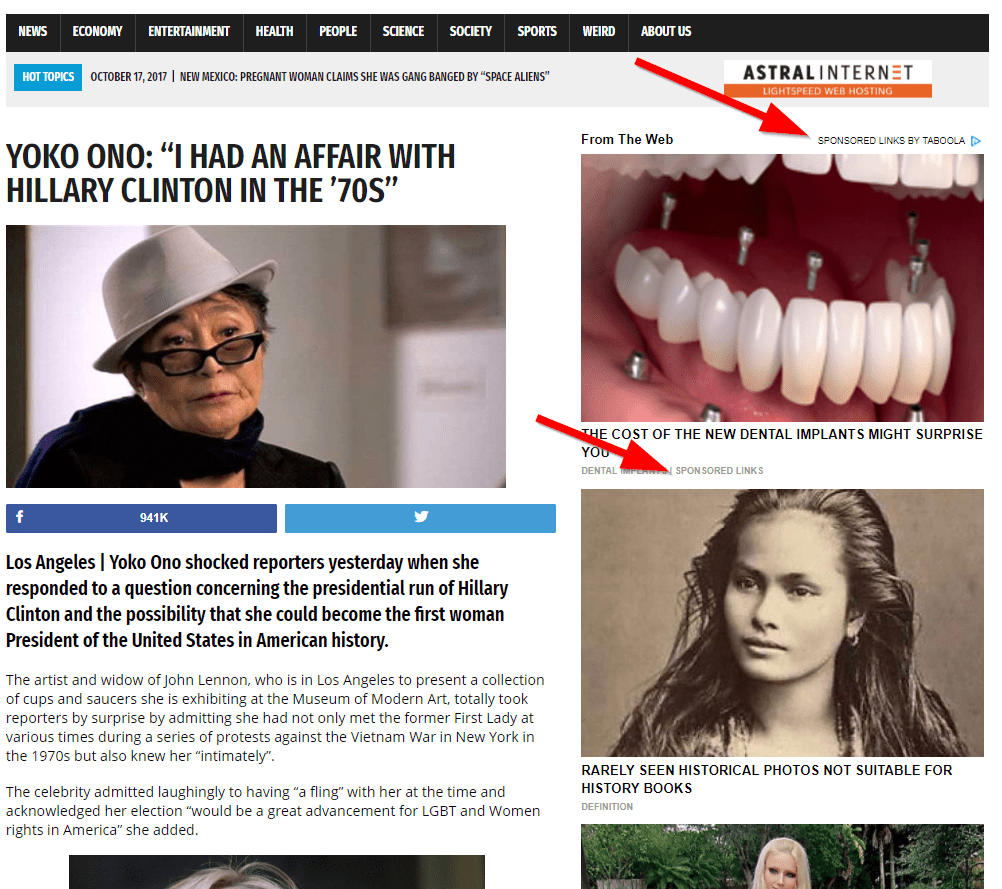Click the Yoko Ono article photo
Screen dimensions: 1002x889
(x=256, y=356)
